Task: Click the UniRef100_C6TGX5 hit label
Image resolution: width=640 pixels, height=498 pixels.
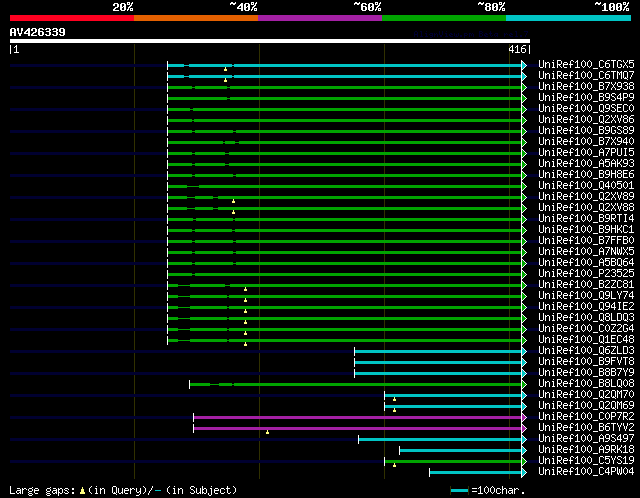Action: click(x=586, y=64)
